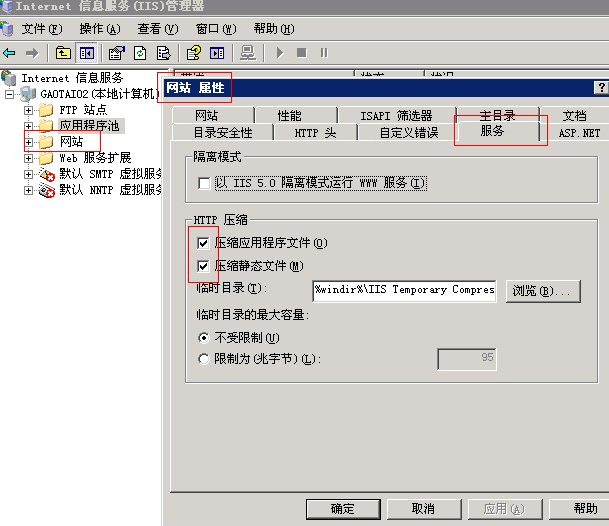Click the Export list toolbar icon

pos(163,52)
